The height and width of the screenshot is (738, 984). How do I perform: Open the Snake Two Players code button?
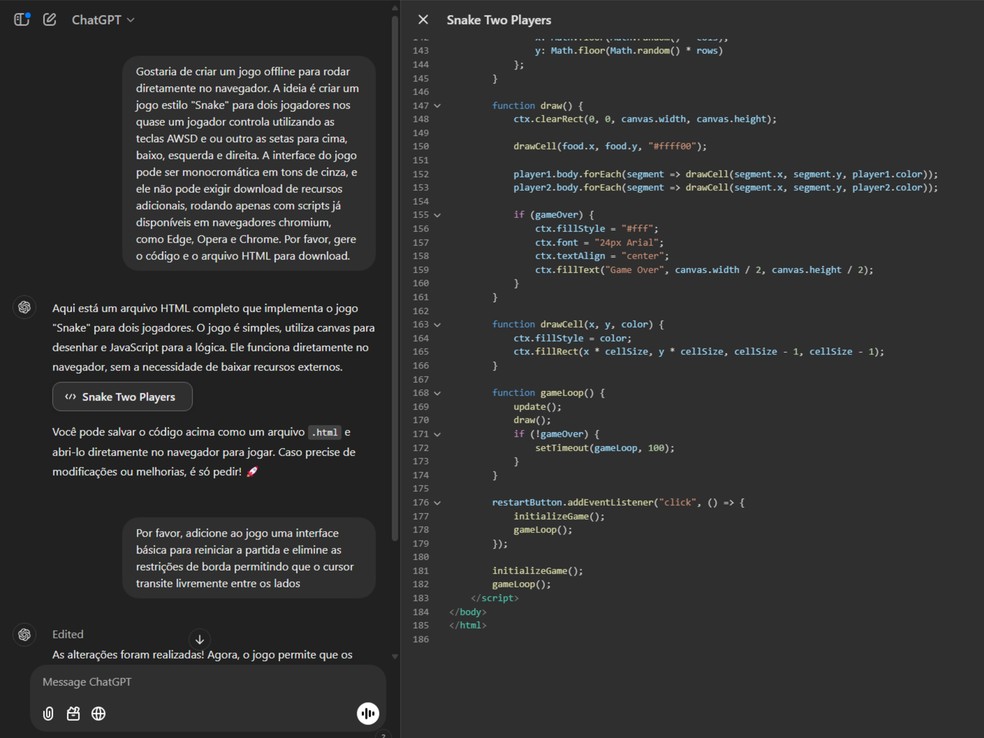(122, 397)
